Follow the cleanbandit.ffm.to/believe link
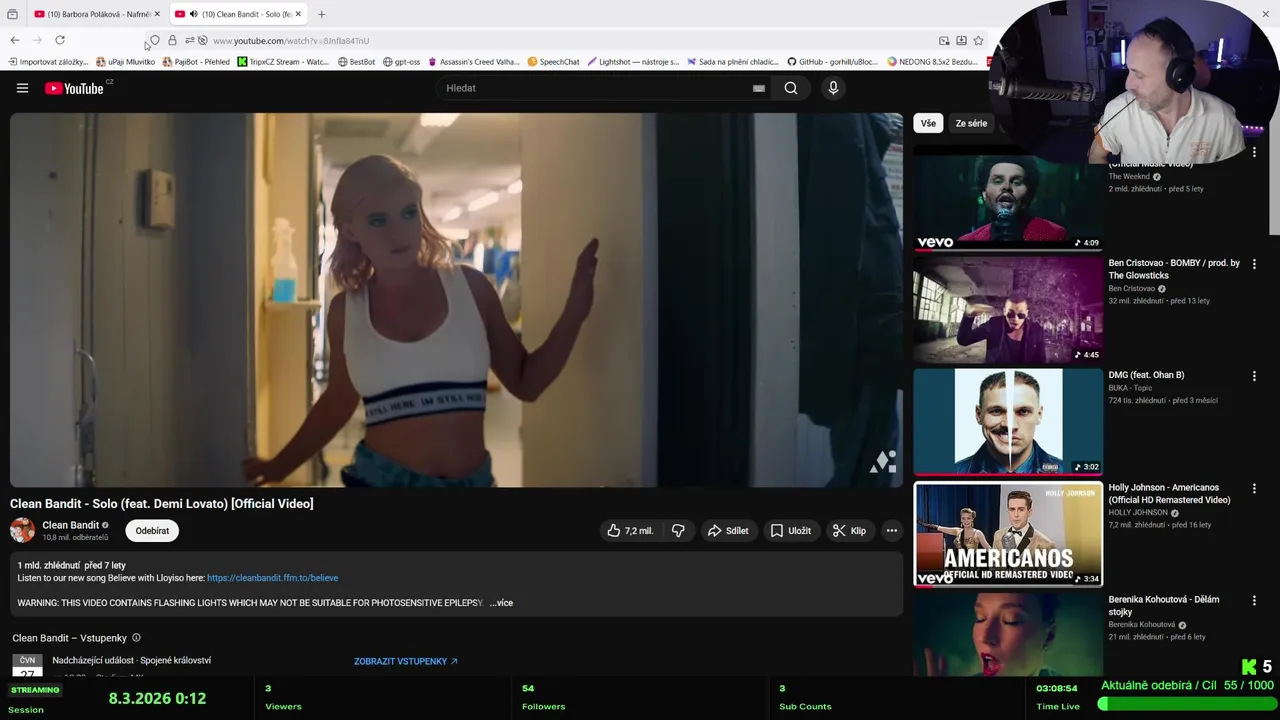This screenshot has width=1280, height=720. (272, 578)
